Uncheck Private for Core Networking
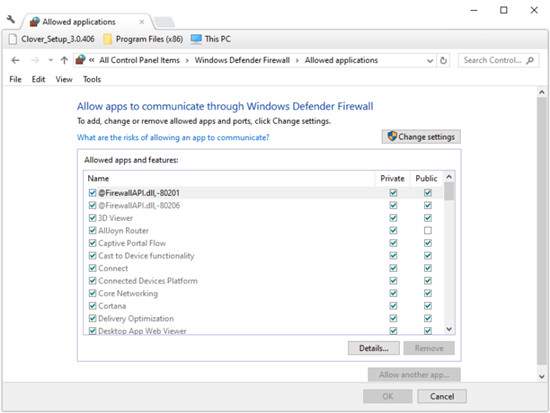This screenshot has width=550, height=413. pos(393,293)
